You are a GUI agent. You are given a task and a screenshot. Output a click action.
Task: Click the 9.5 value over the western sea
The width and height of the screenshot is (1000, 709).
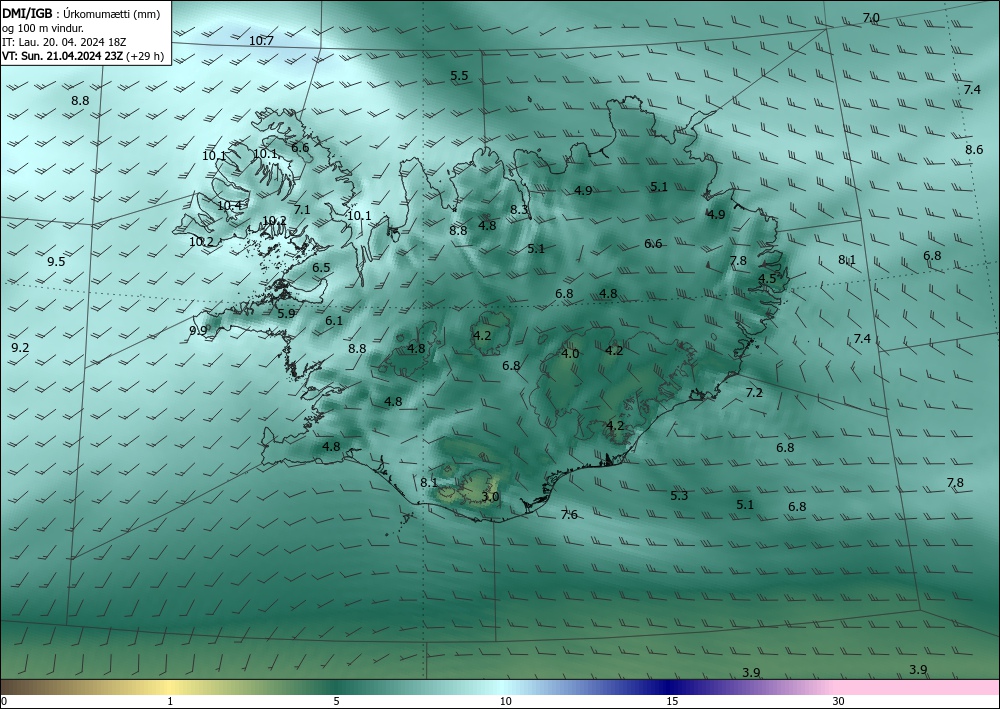click(x=56, y=261)
